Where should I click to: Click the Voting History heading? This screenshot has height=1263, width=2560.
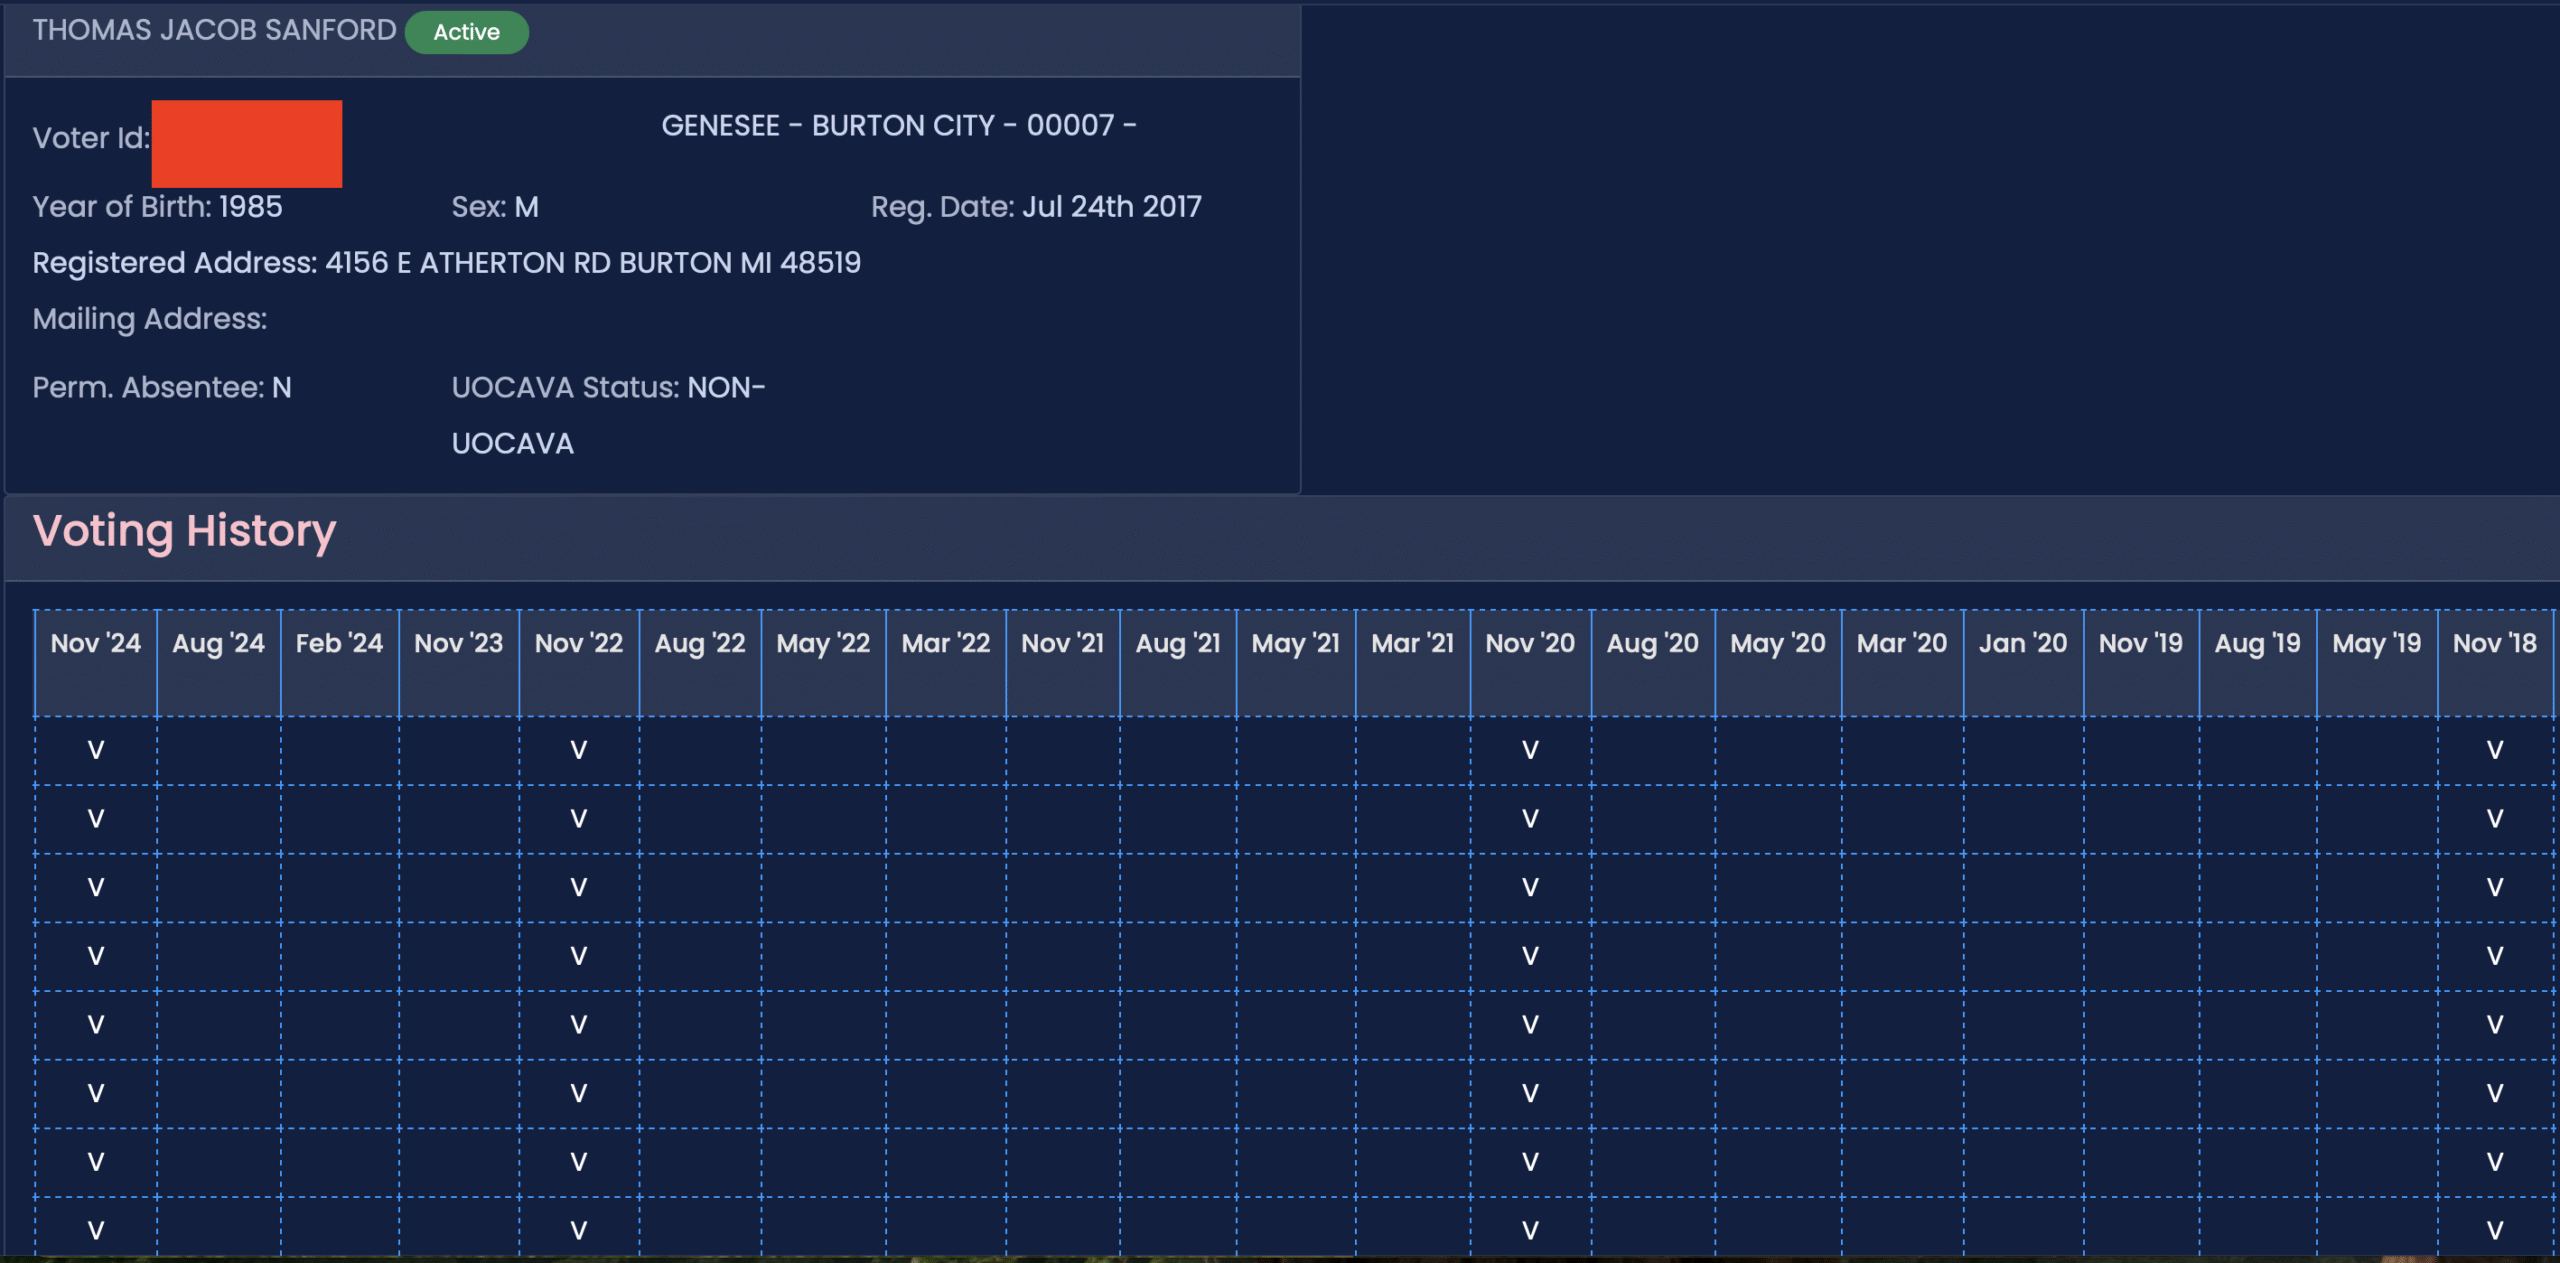click(x=184, y=531)
